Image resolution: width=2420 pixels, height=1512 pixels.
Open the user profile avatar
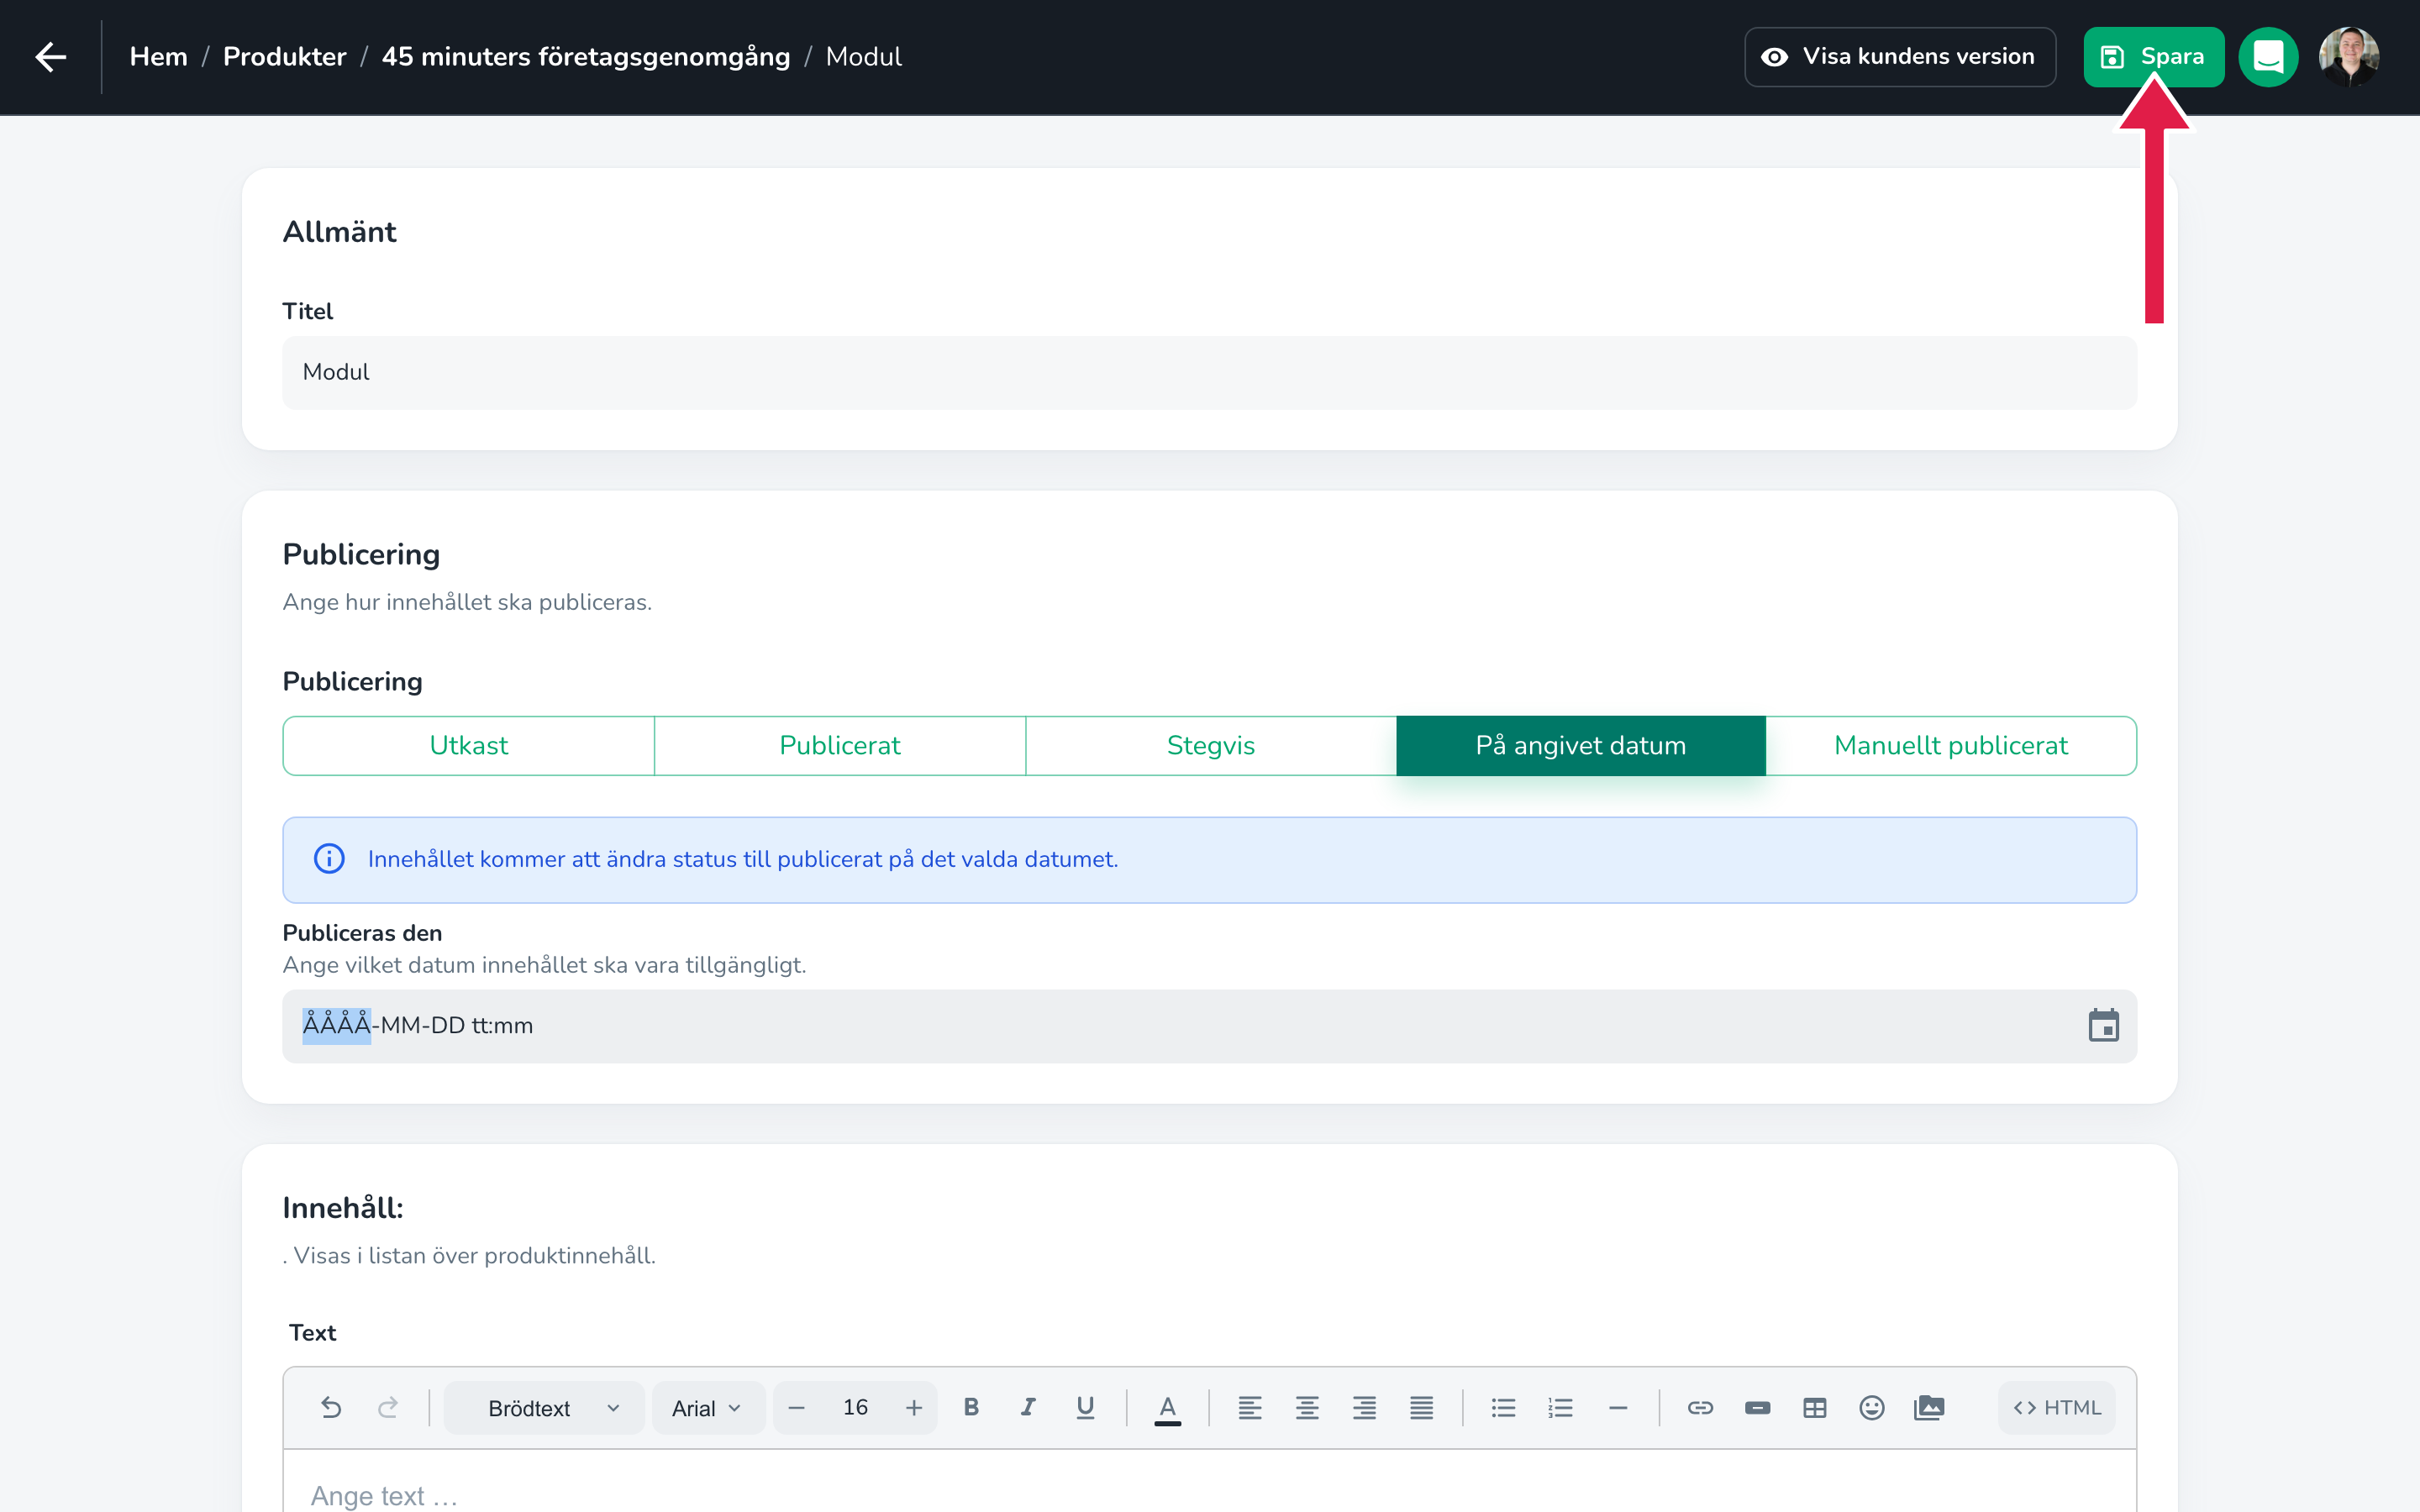click(2348, 57)
